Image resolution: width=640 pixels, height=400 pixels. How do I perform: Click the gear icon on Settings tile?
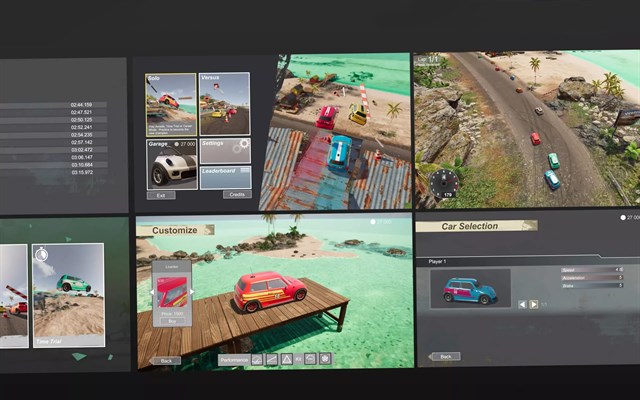coord(244,144)
